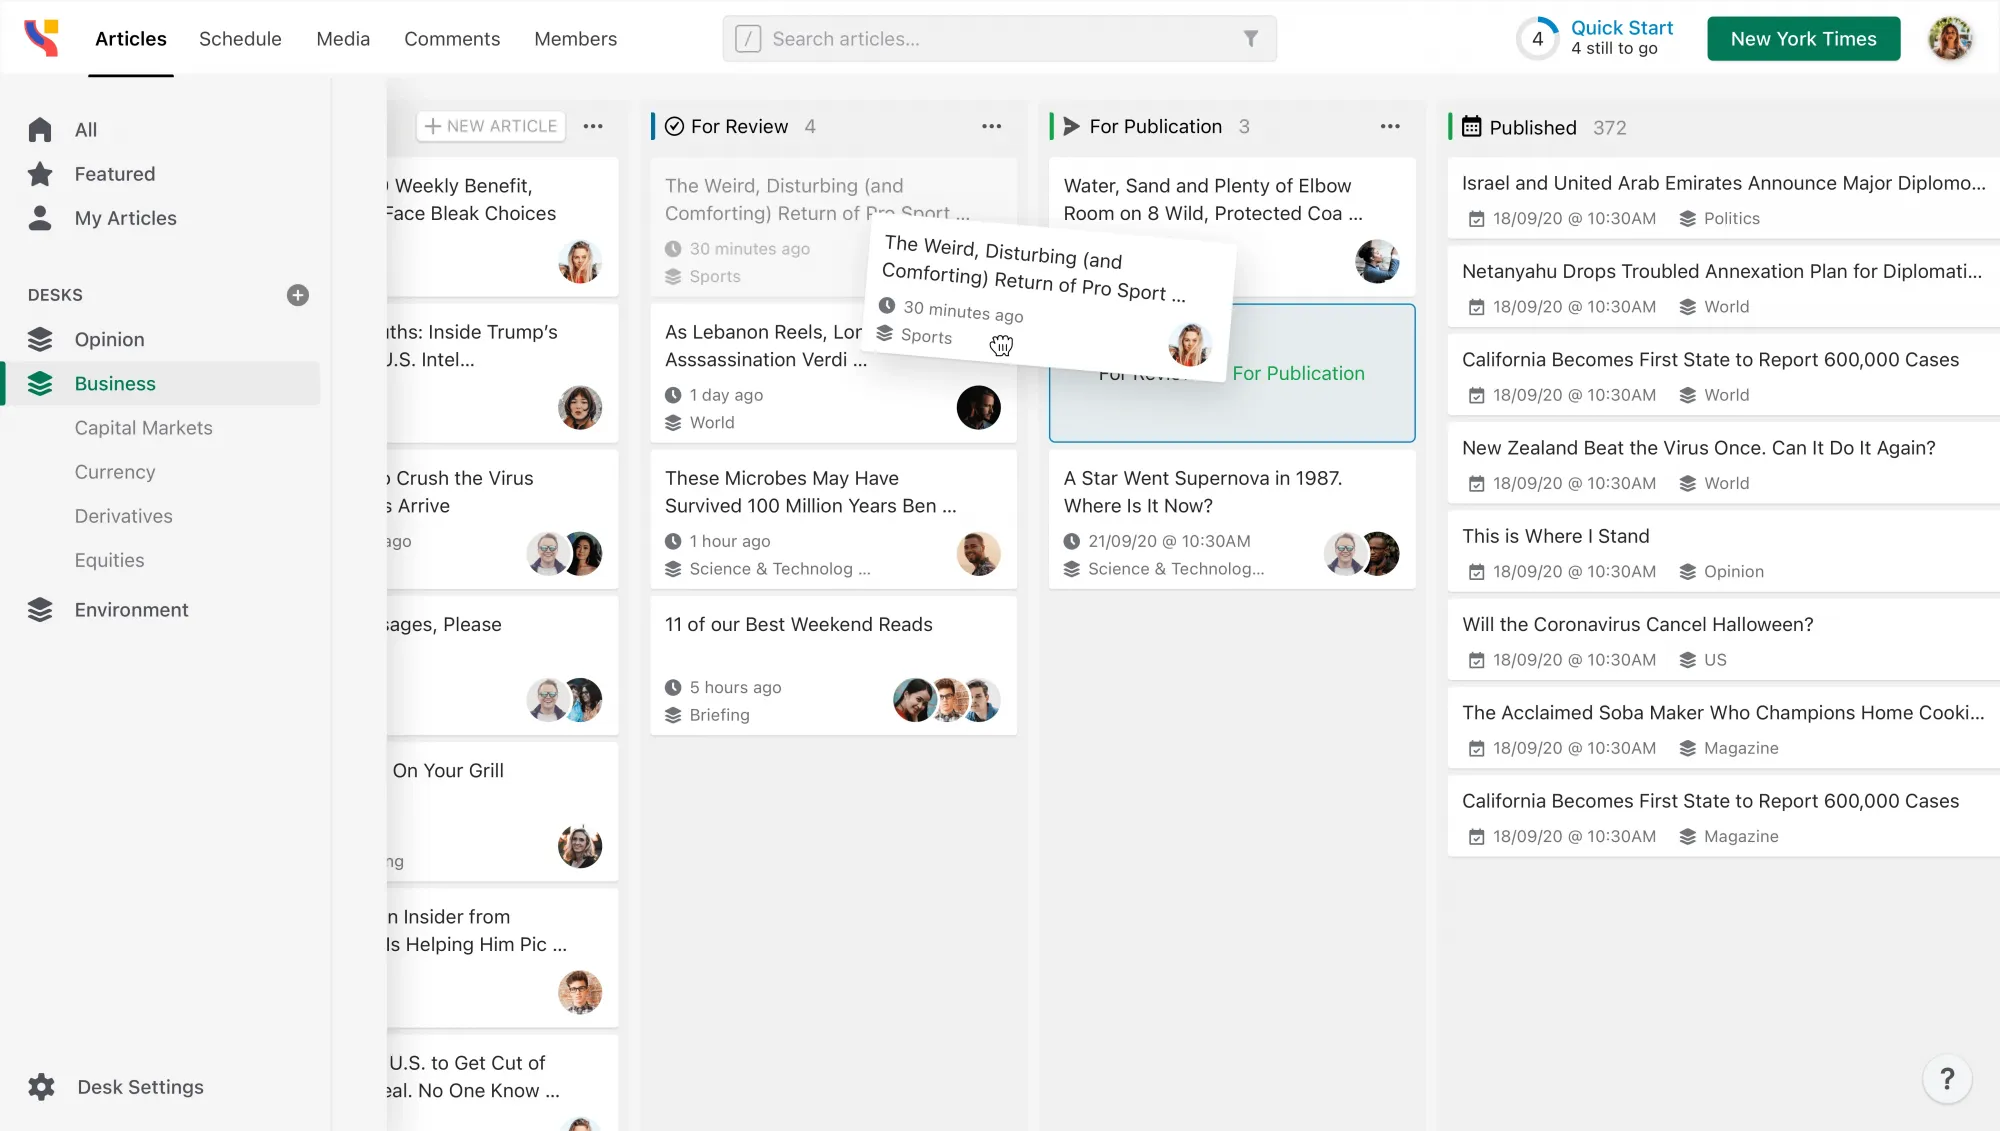Open 'Netanyahu Drops Troubled Annexation Plan' article

[1724, 287]
